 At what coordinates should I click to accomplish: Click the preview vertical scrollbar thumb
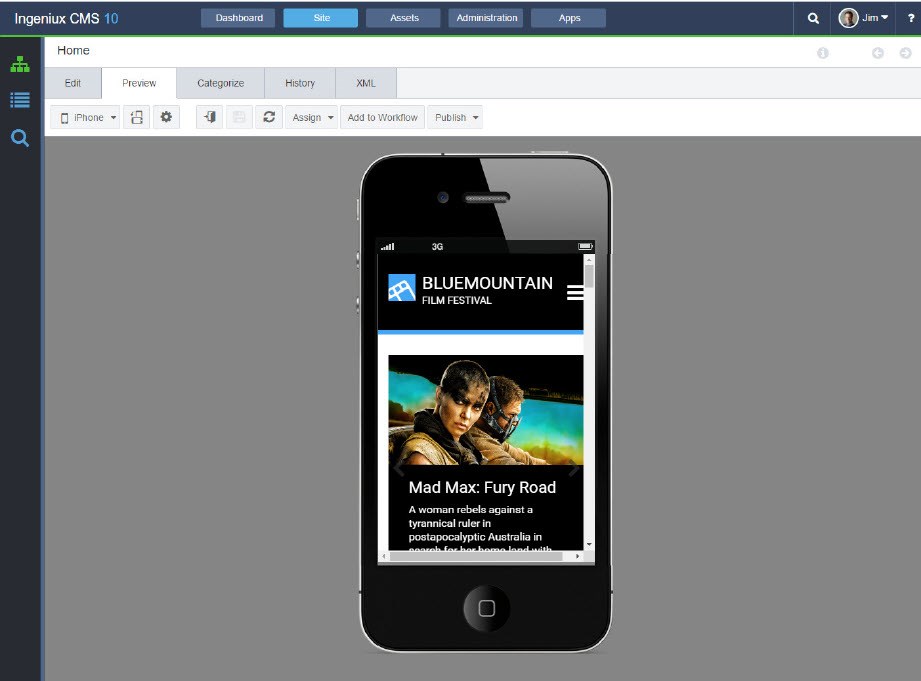(589, 276)
